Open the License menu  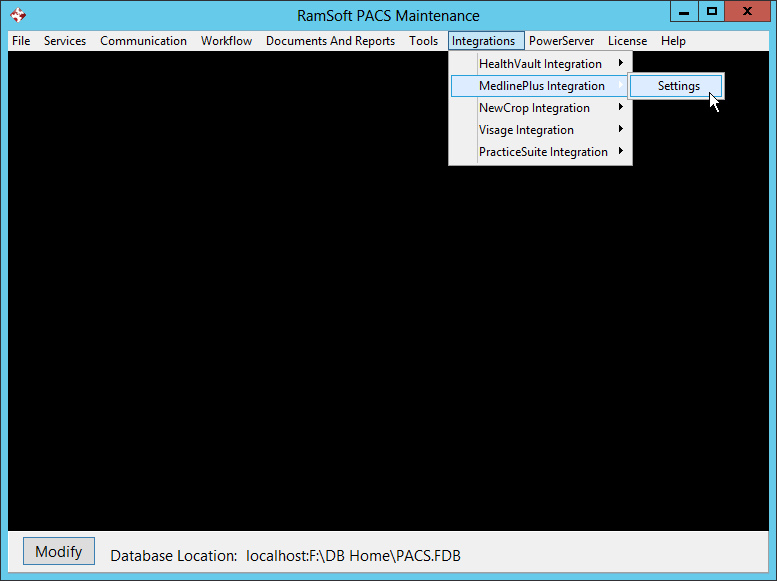pyautogui.click(x=627, y=41)
